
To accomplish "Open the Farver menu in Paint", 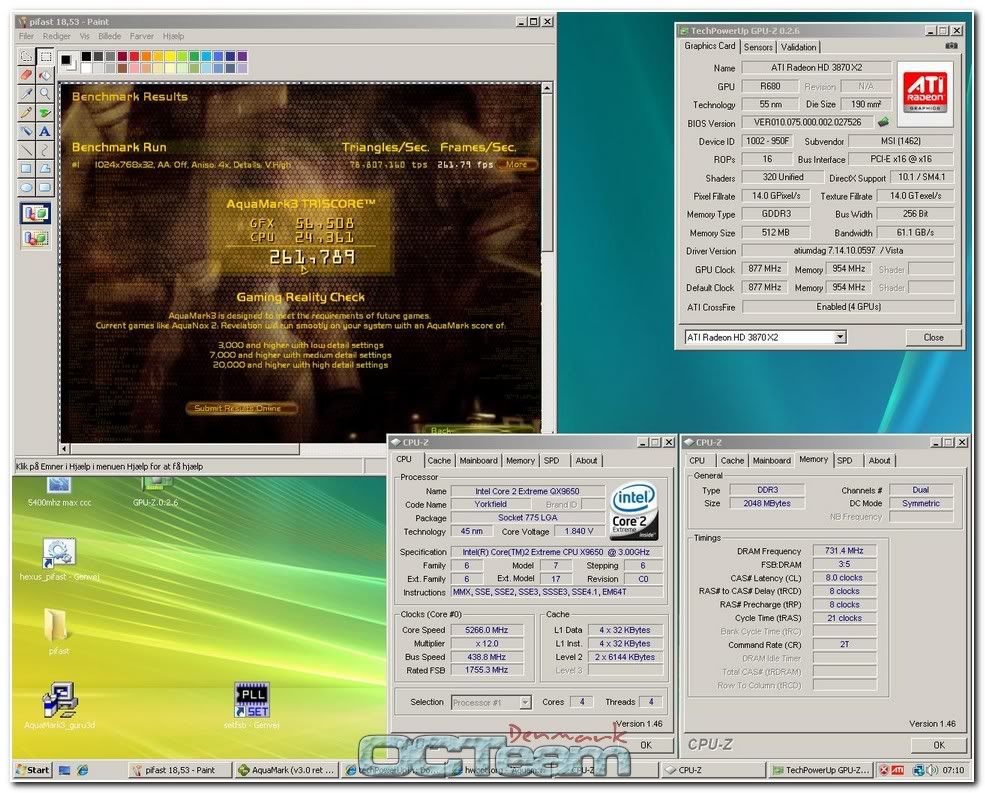I will tap(142, 36).
